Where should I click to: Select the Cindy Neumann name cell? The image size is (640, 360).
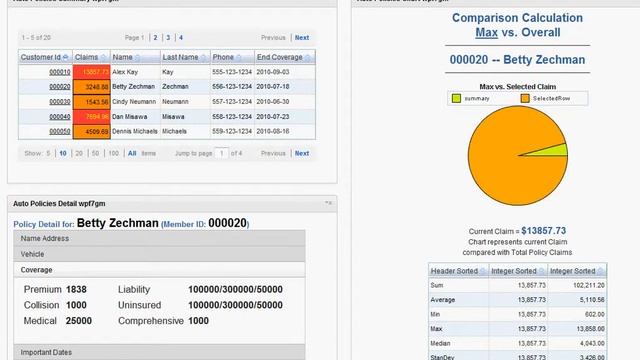135,102
